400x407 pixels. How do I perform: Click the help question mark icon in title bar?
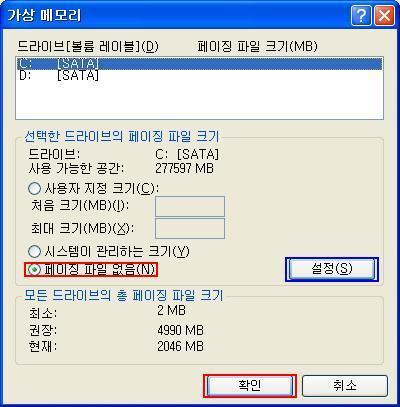(x=361, y=15)
